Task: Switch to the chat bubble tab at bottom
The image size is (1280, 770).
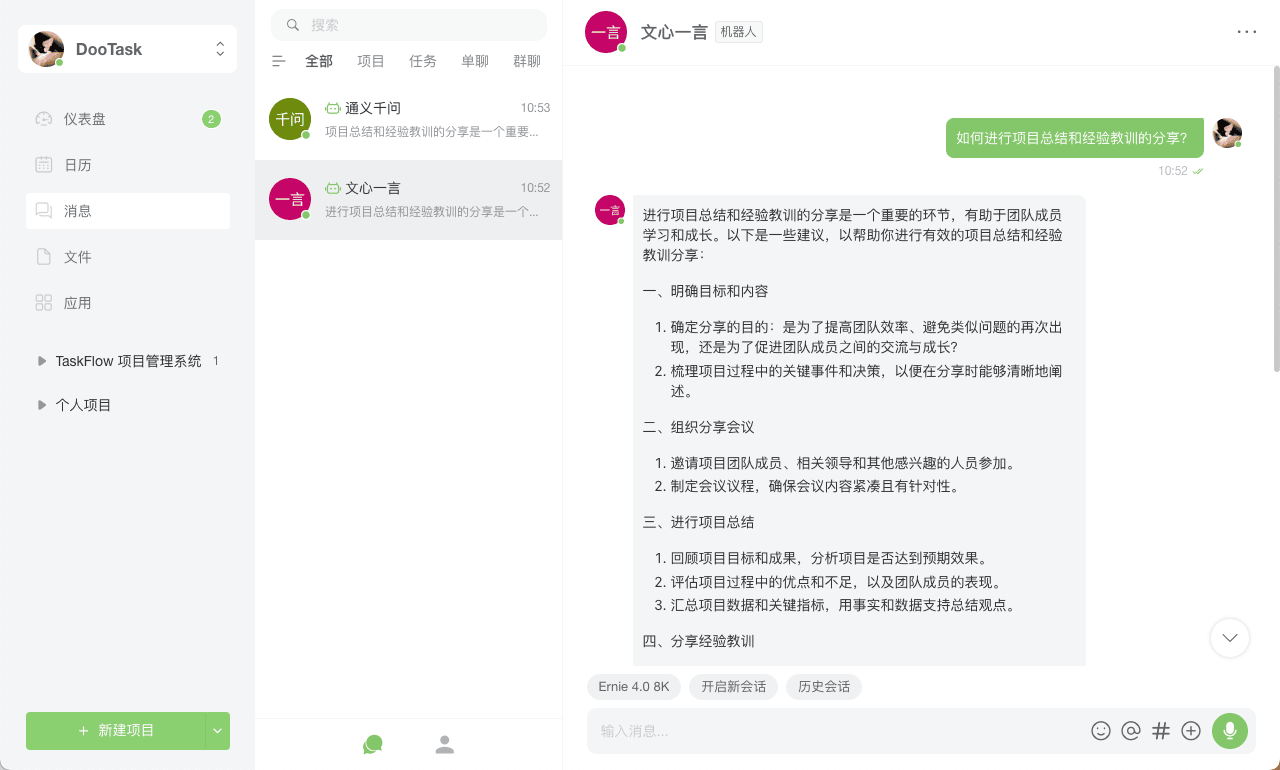Action: point(373,745)
